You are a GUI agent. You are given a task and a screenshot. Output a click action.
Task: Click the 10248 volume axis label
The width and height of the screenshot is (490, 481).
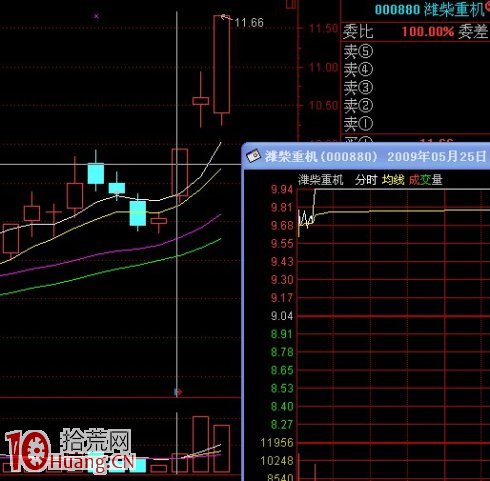277,461
